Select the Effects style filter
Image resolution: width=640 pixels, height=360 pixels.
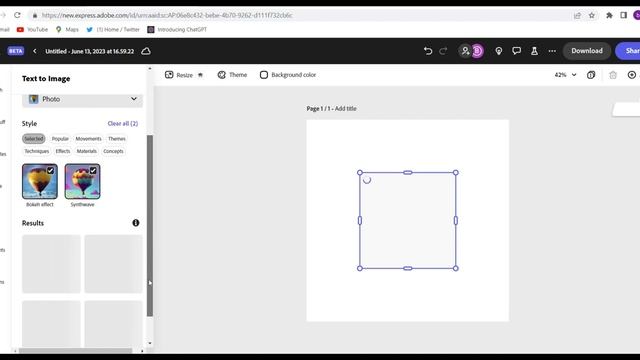tap(62, 151)
